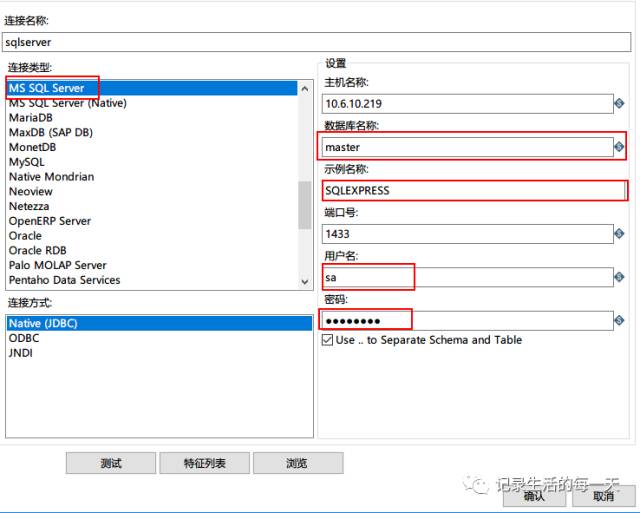The height and width of the screenshot is (513, 640).
Task: Click the 取消 (Cancel) button
Action: point(604,496)
